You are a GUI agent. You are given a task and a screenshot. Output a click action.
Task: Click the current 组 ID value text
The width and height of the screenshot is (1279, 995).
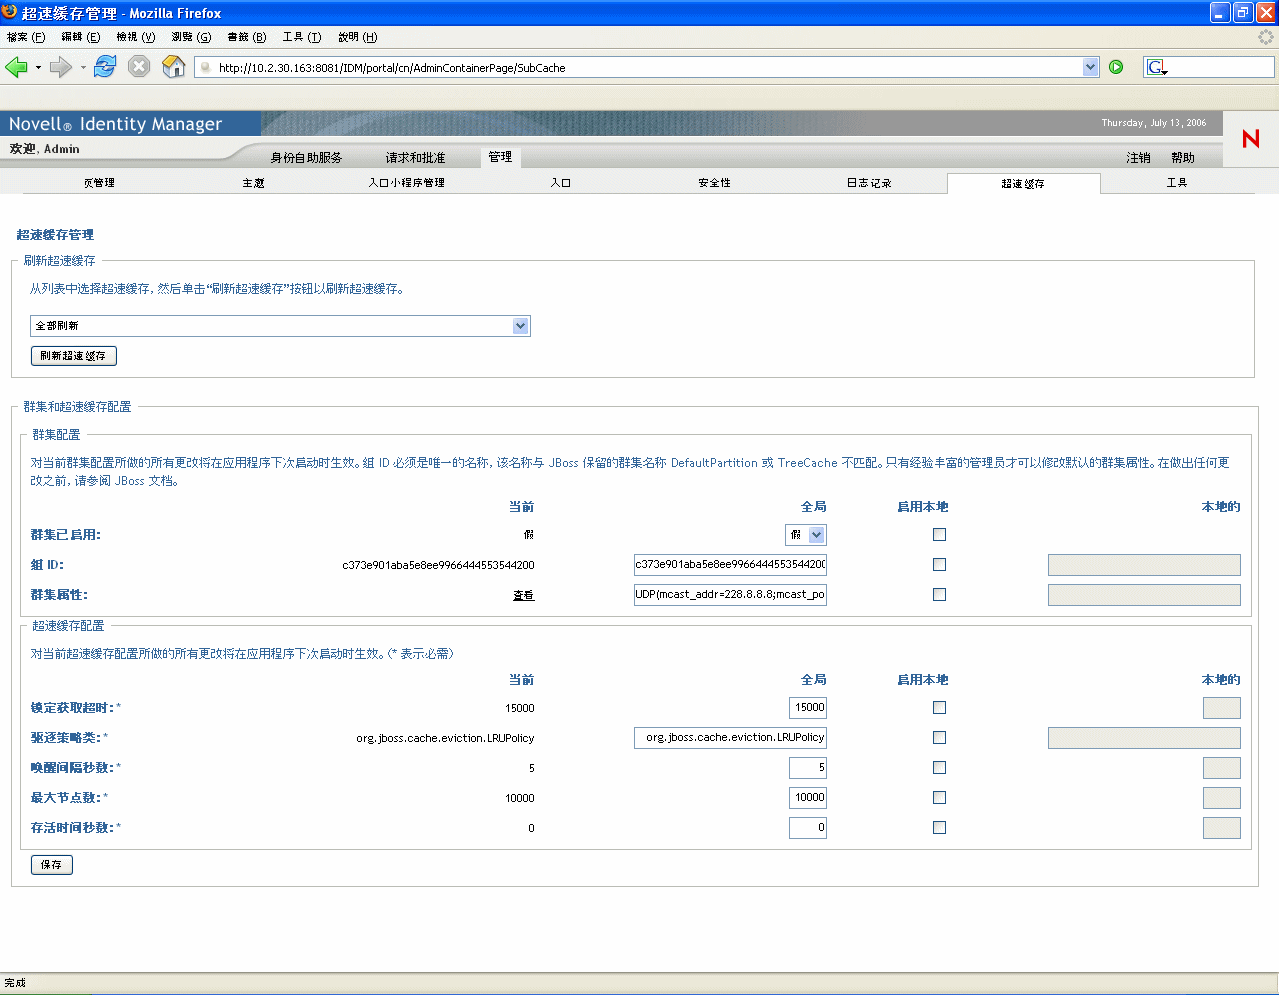pos(438,565)
